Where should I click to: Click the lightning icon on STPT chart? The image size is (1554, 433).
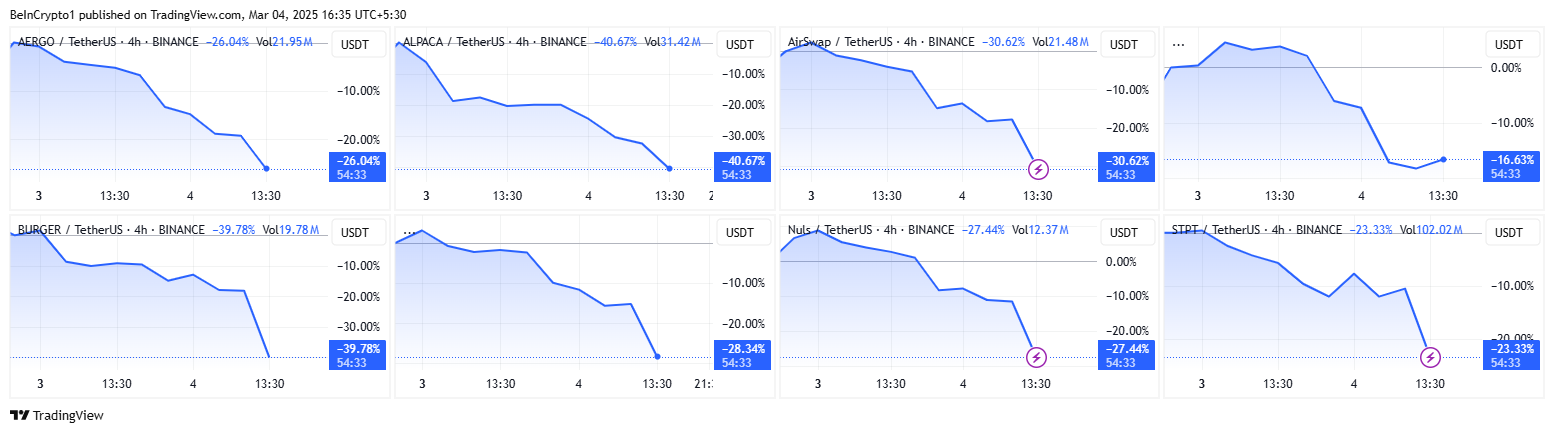1431,357
